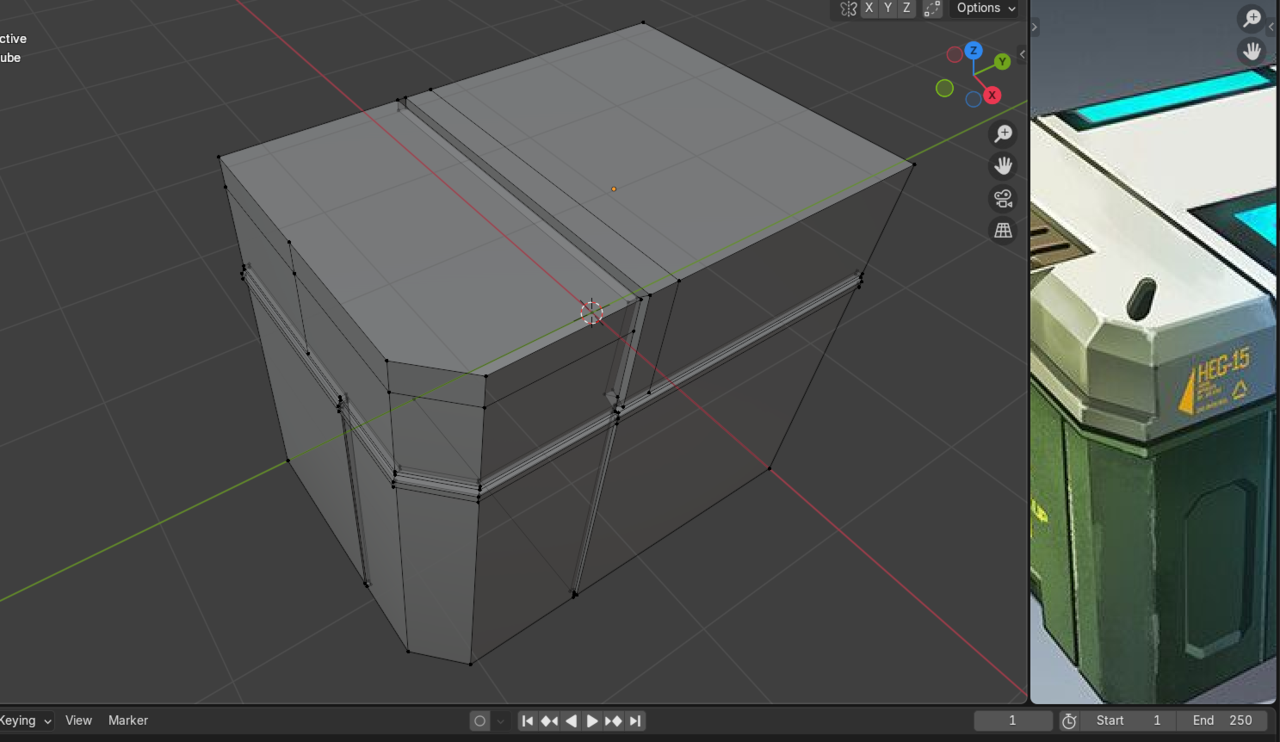Open the Options dropdown

[x=985, y=9]
